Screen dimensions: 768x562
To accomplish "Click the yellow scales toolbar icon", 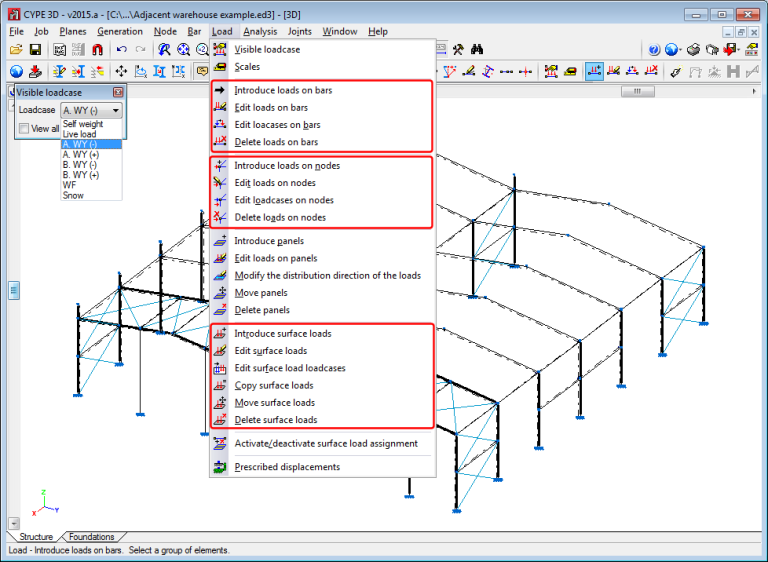I will point(570,72).
